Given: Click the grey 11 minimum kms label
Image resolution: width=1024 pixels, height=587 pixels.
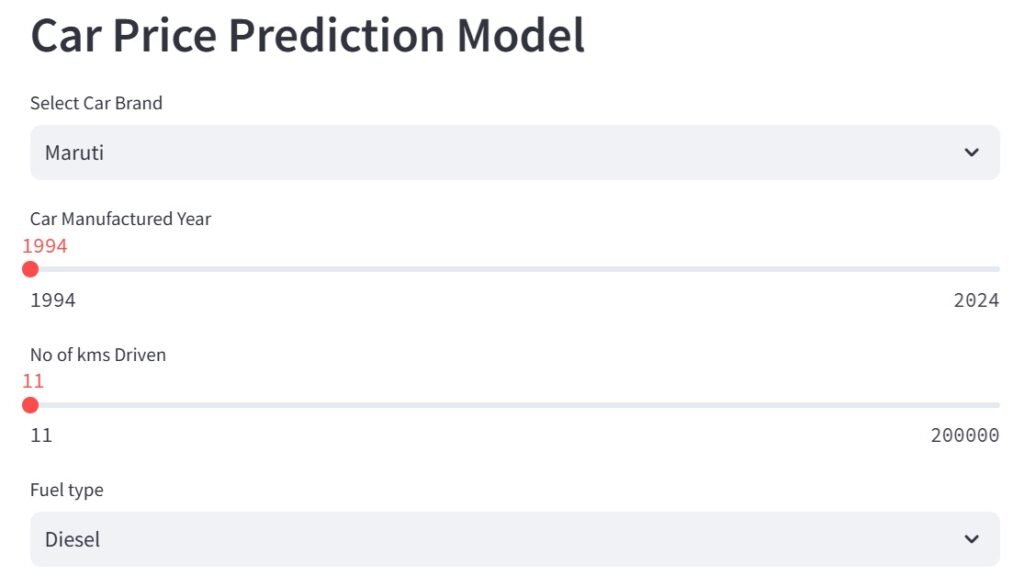Looking at the screenshot, I should pos(41,436).
